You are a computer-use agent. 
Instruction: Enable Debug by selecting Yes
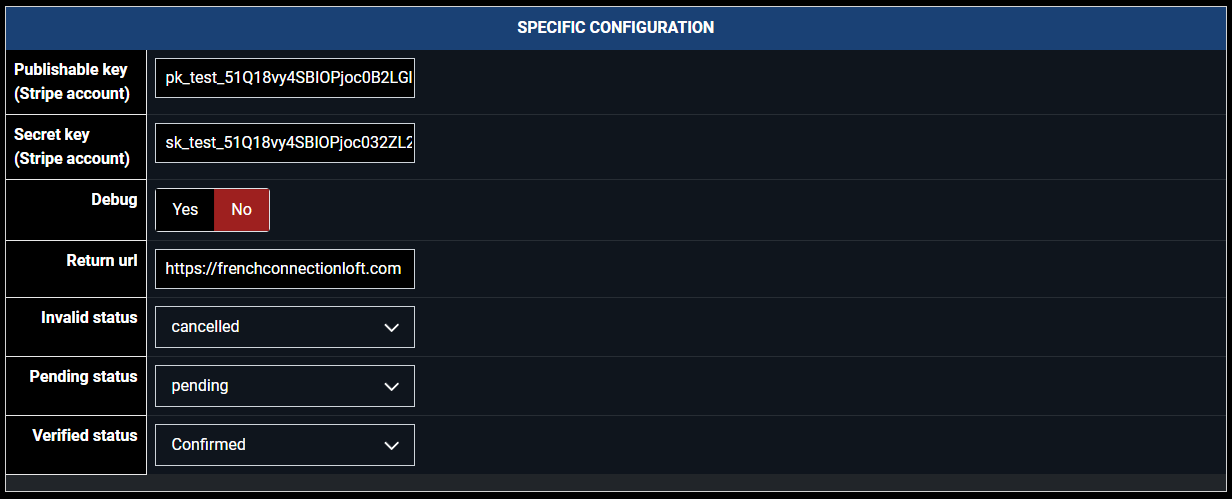[x=185, y=210]
